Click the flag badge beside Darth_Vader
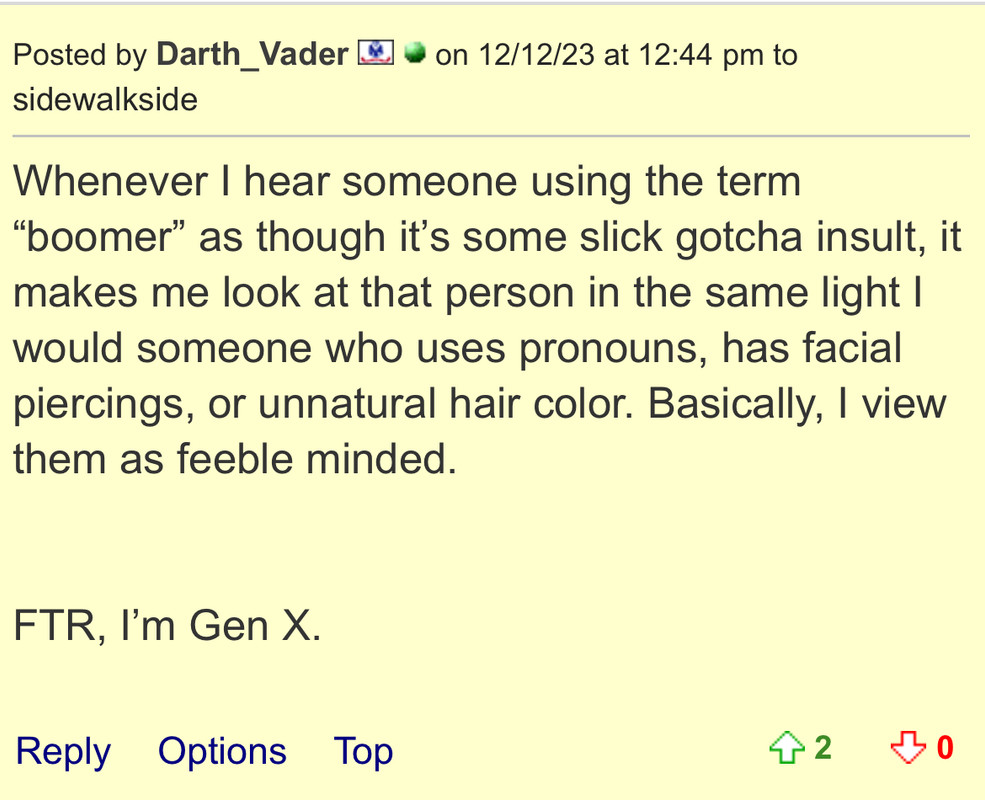 [376, 52]
